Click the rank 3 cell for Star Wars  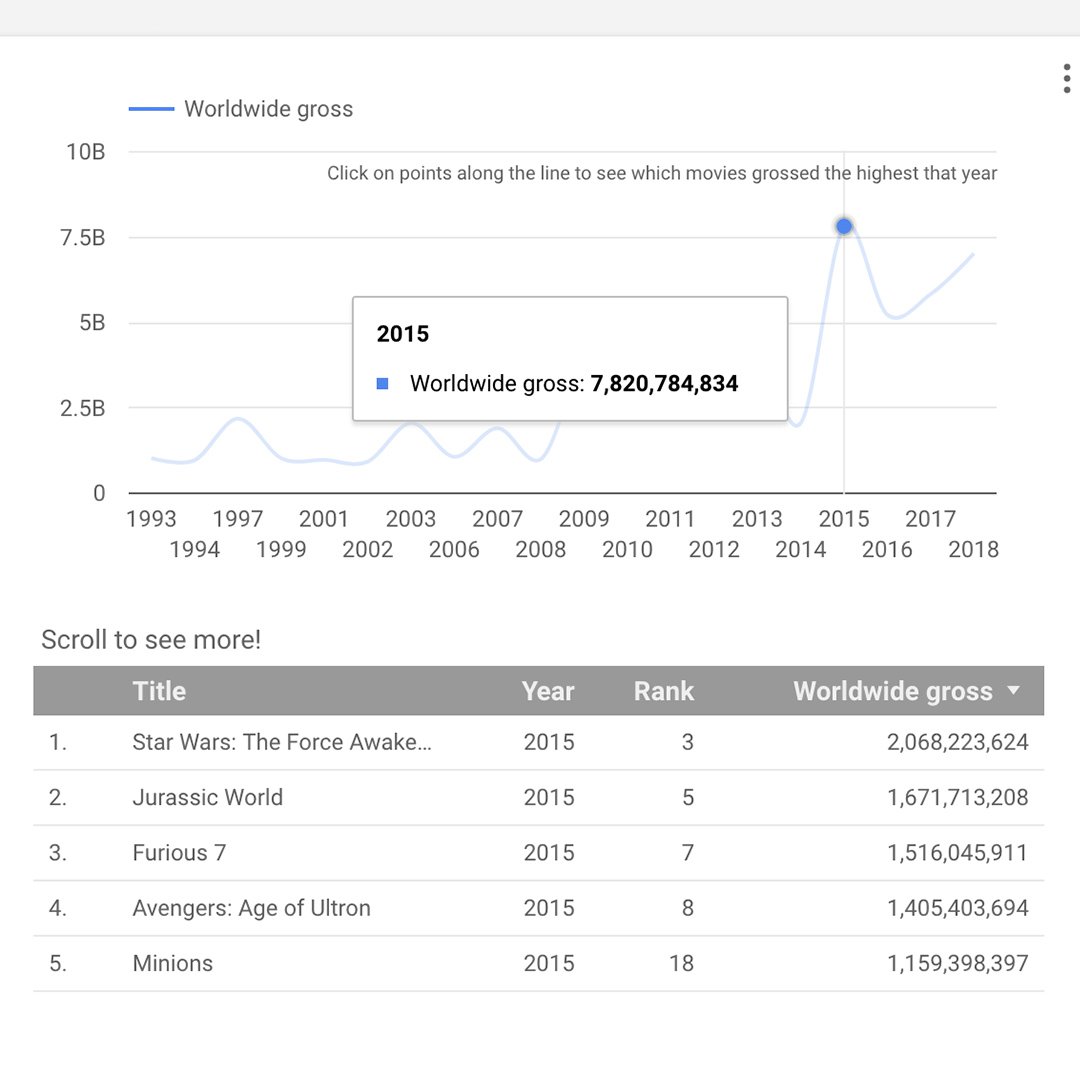(x=687, y=742)
